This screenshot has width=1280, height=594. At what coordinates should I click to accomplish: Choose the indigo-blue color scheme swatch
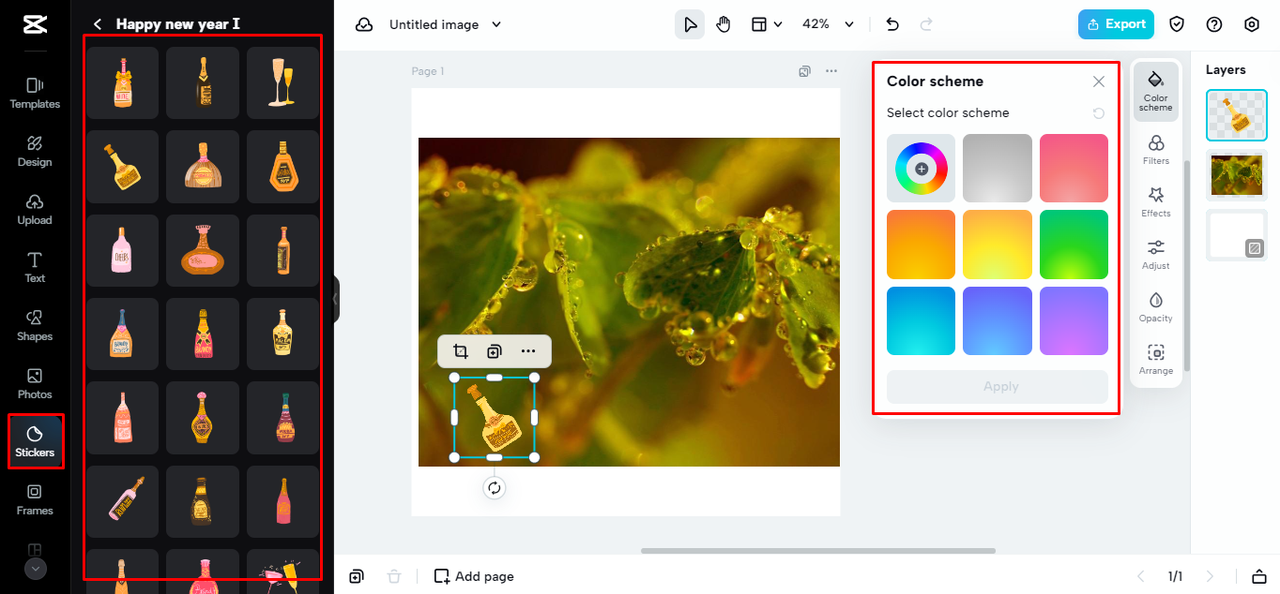[x=997, y=321]
